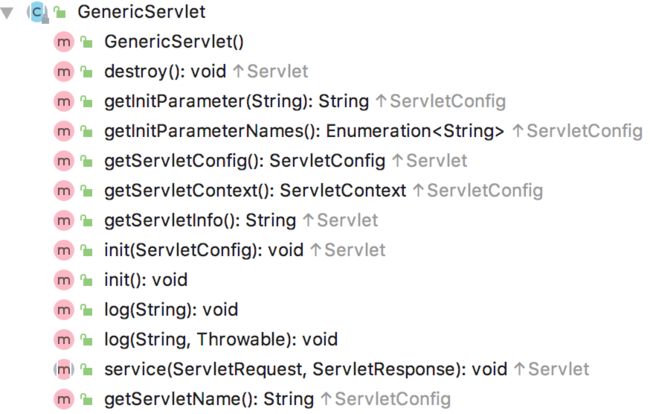650x414 pixels.
Task: Collapse the GenericServlet class node
Action: tap(7, 12)
